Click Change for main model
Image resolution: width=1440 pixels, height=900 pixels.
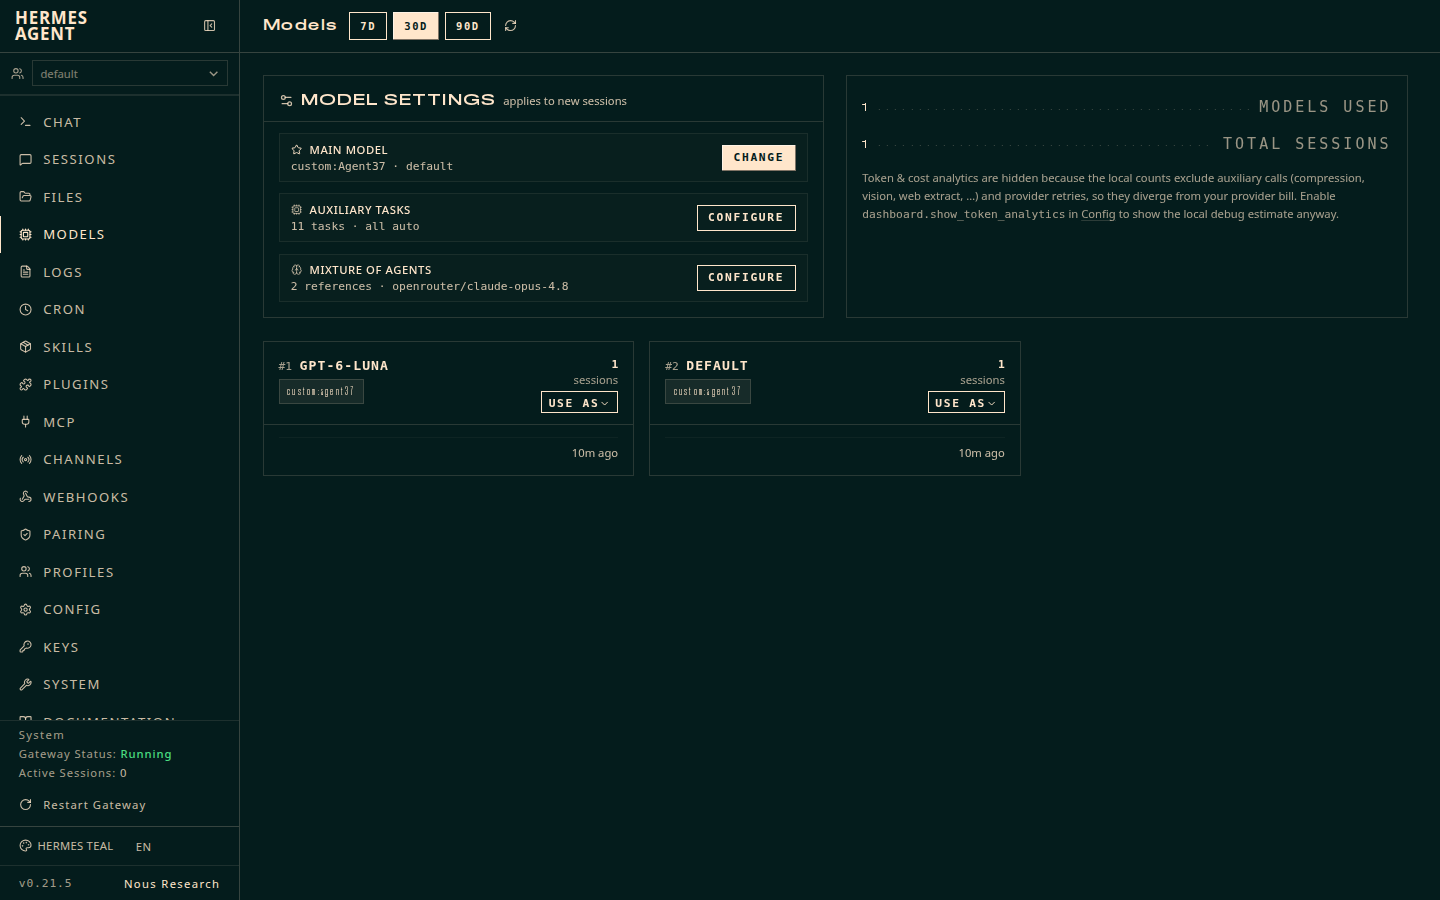pos(759,157)
